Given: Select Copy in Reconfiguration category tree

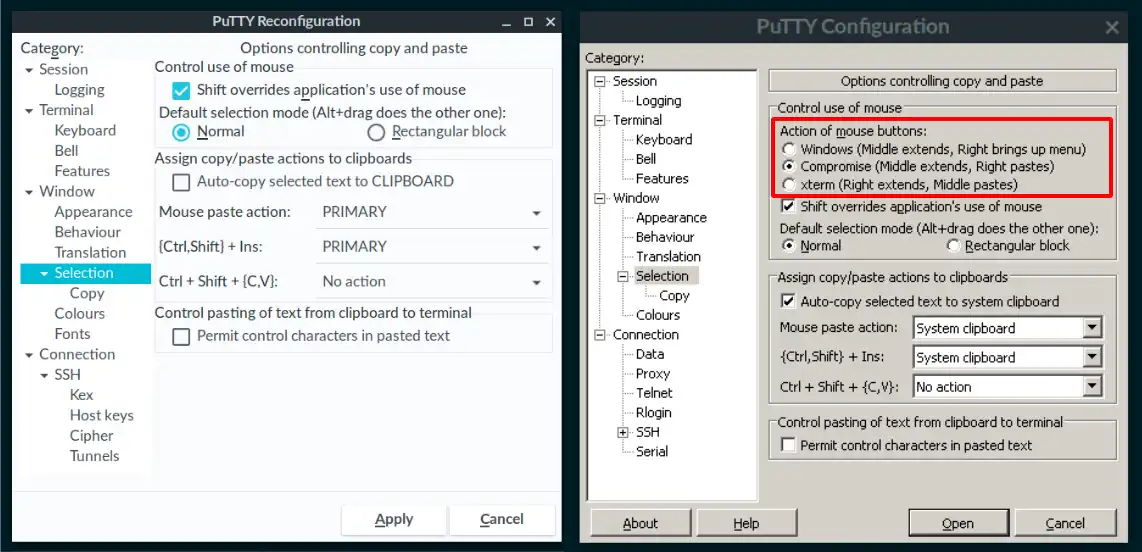Looking at the screenshot, I should (x=87, y=294).
